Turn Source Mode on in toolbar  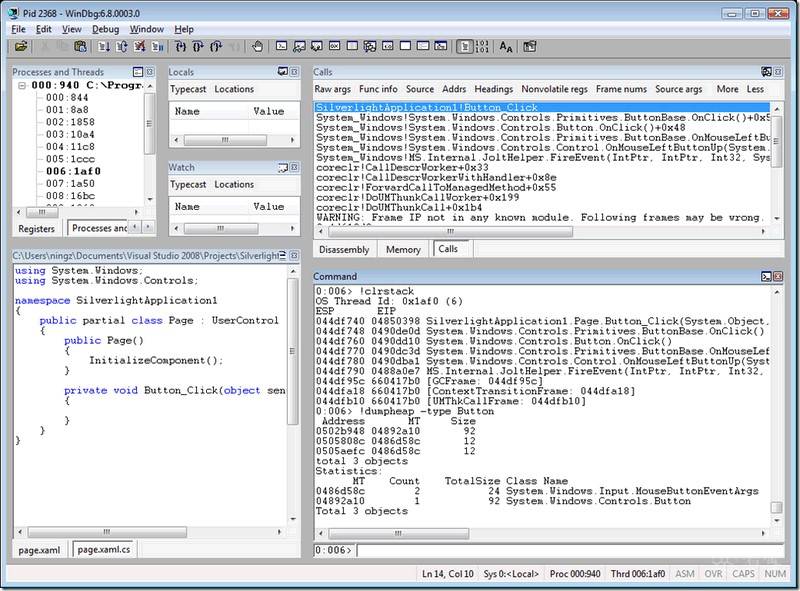coord(464,47)
